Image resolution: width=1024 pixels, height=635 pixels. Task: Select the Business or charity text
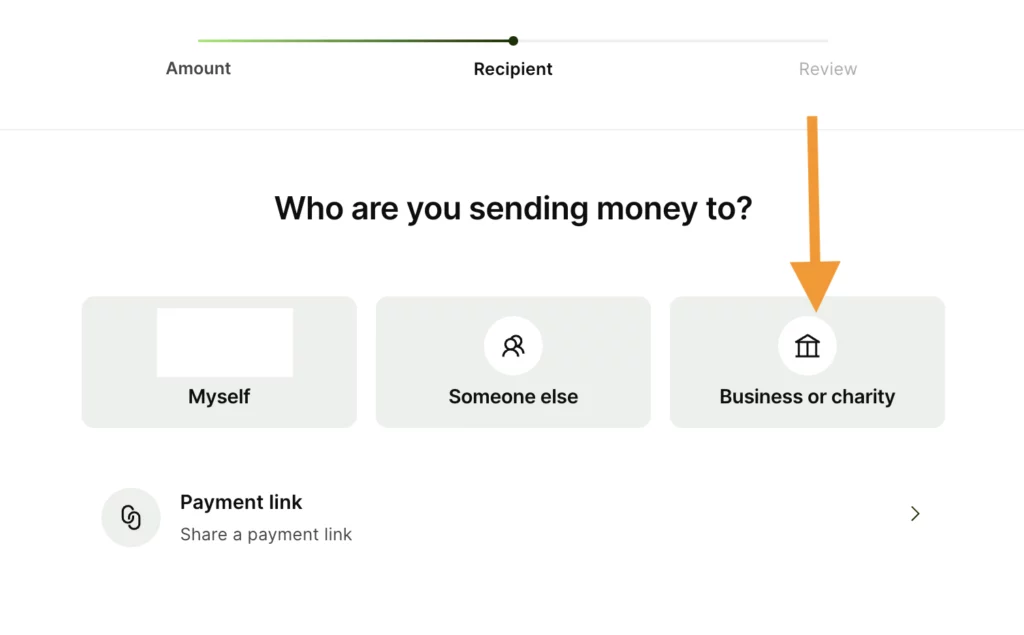(807, 397)
